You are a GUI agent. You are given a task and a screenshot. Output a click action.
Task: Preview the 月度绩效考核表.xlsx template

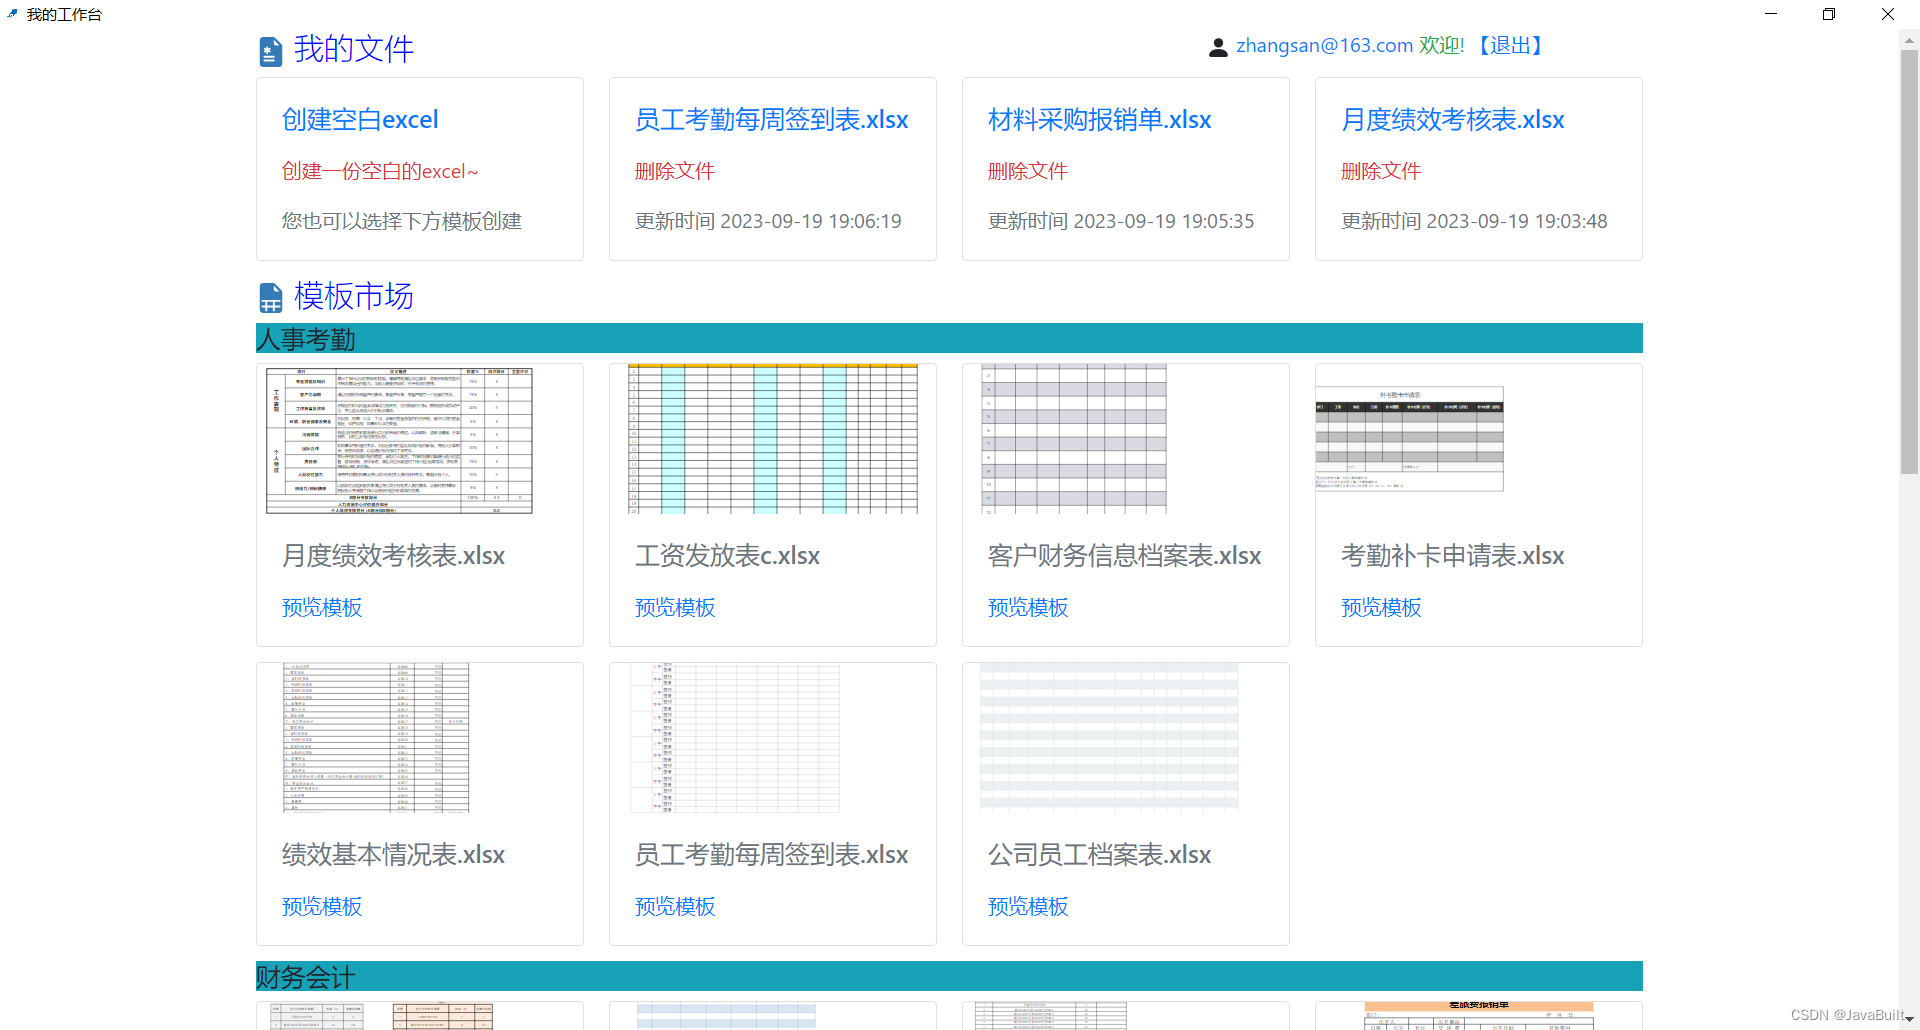[x=321, y=607]
